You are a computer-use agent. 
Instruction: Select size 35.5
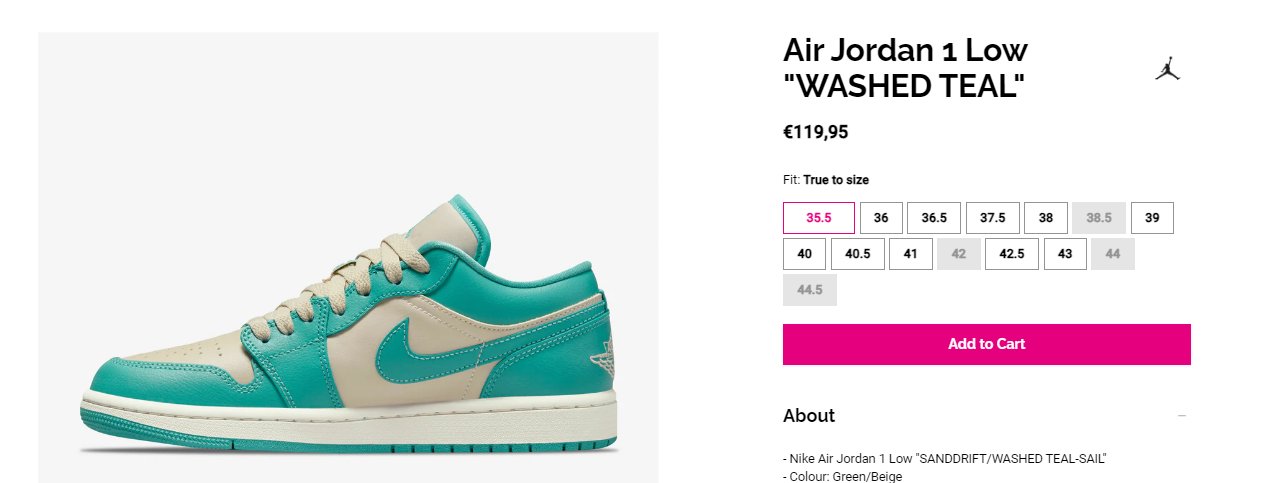pos(819,218)
